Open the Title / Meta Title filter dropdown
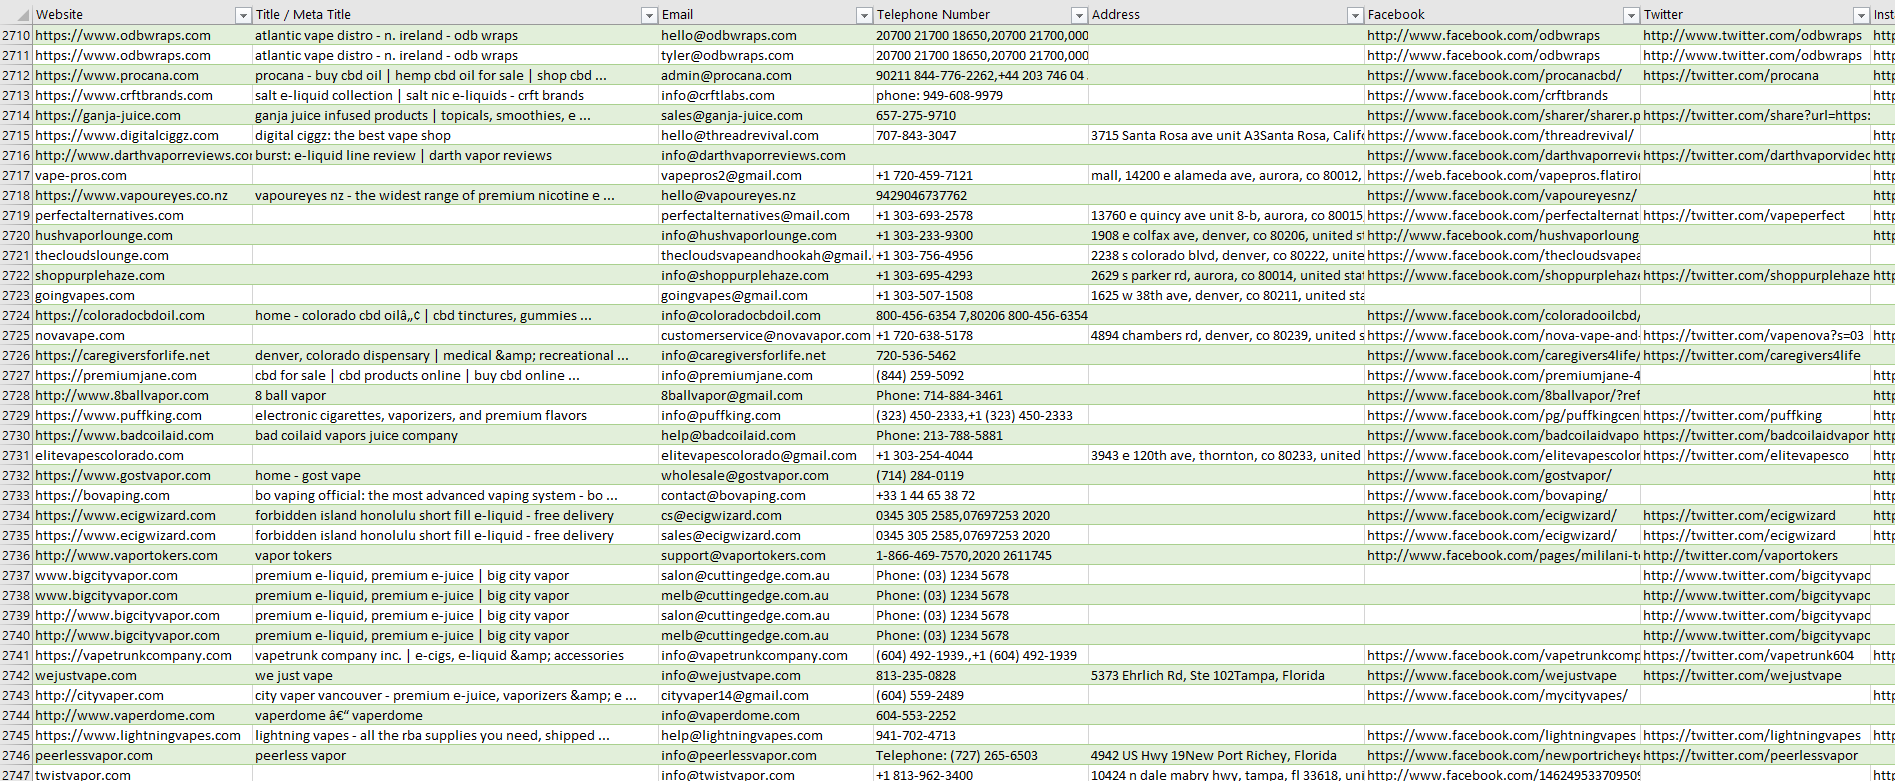The width and height of the screenshot is (1895, 781). [649, 15]
